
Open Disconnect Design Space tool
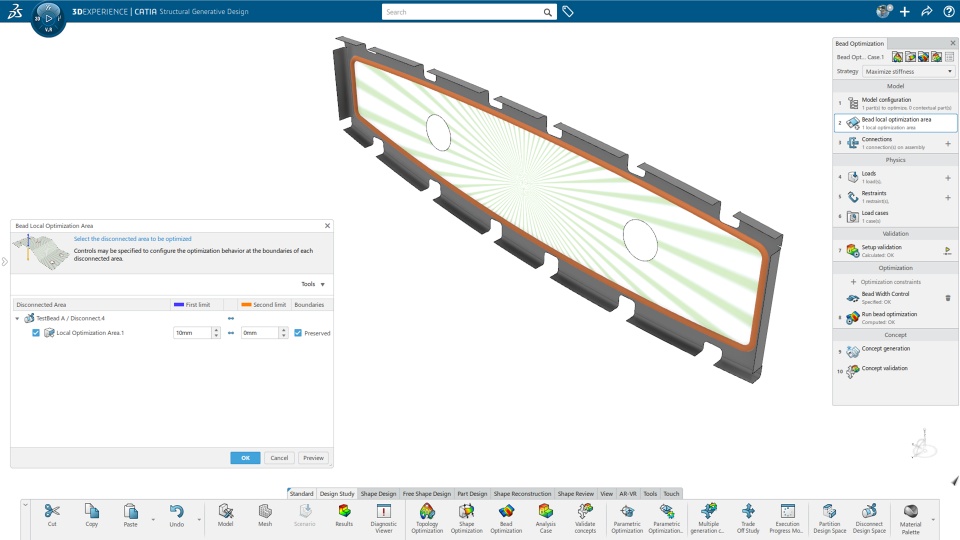tap(869, 518)
